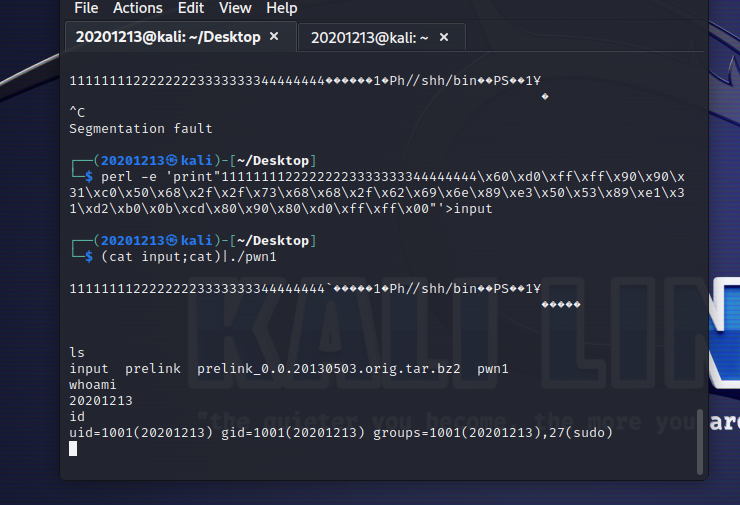The image size is (740, 505).
Task: Click the '(cat input;cat)|./pwn1' command
Action: tap(188, 257)
